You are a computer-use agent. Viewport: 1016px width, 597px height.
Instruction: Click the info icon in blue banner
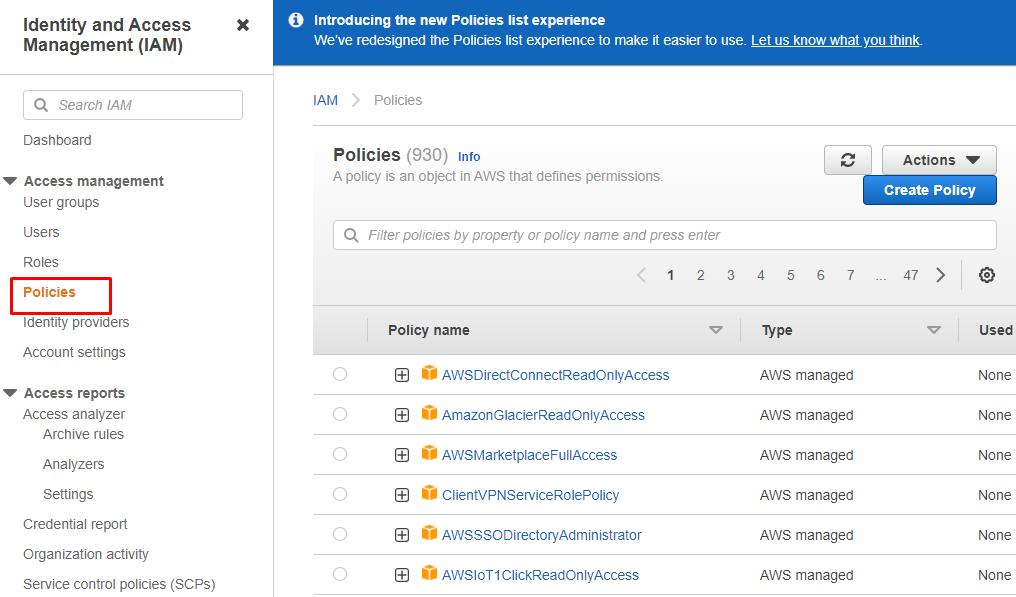pyautogui.click(x=296, y=20)
